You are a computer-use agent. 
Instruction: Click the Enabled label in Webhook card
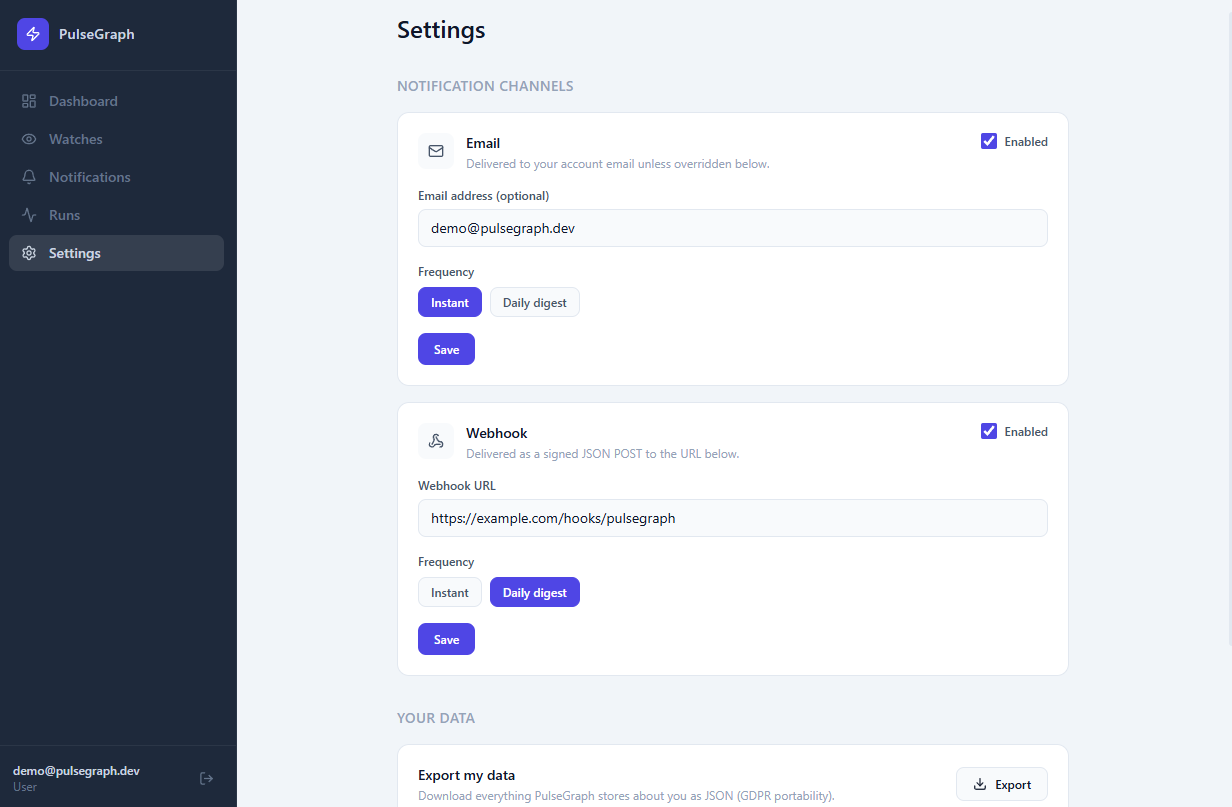coord(1026,431)
